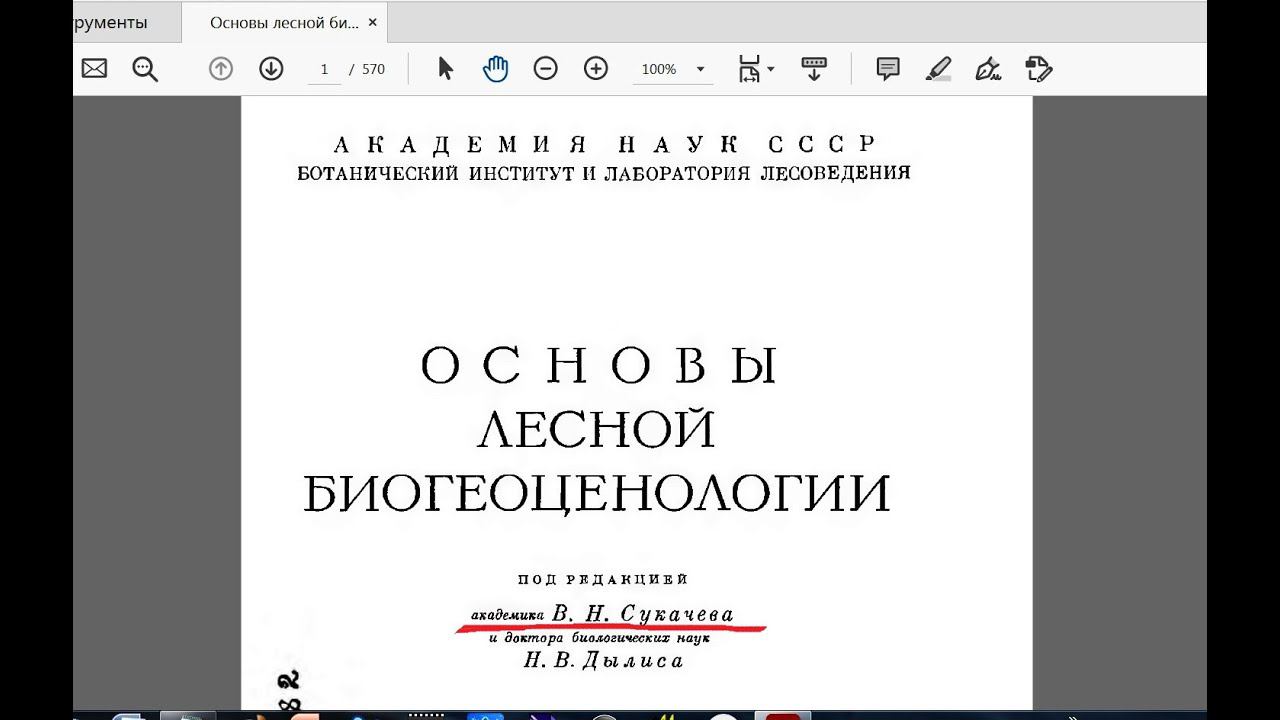Activate the Hand pan tool
The image size is (1280, 720).
[x=495, y=69]
